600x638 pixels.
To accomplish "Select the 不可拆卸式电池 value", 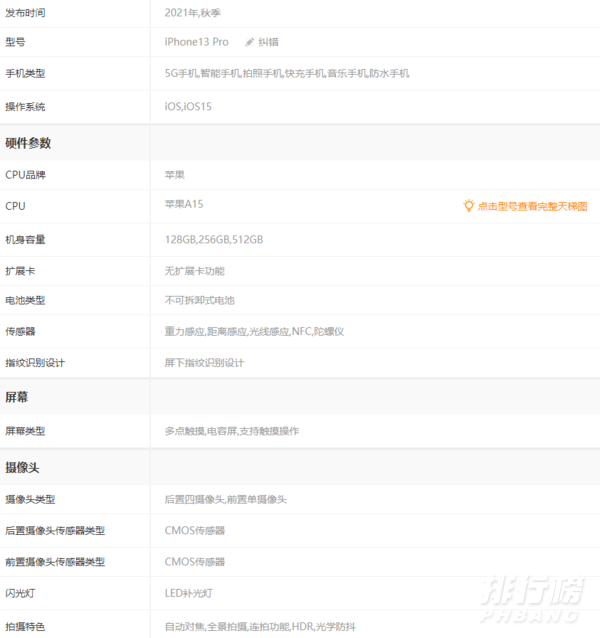I will pyautogui.click(x=199, y=300).
